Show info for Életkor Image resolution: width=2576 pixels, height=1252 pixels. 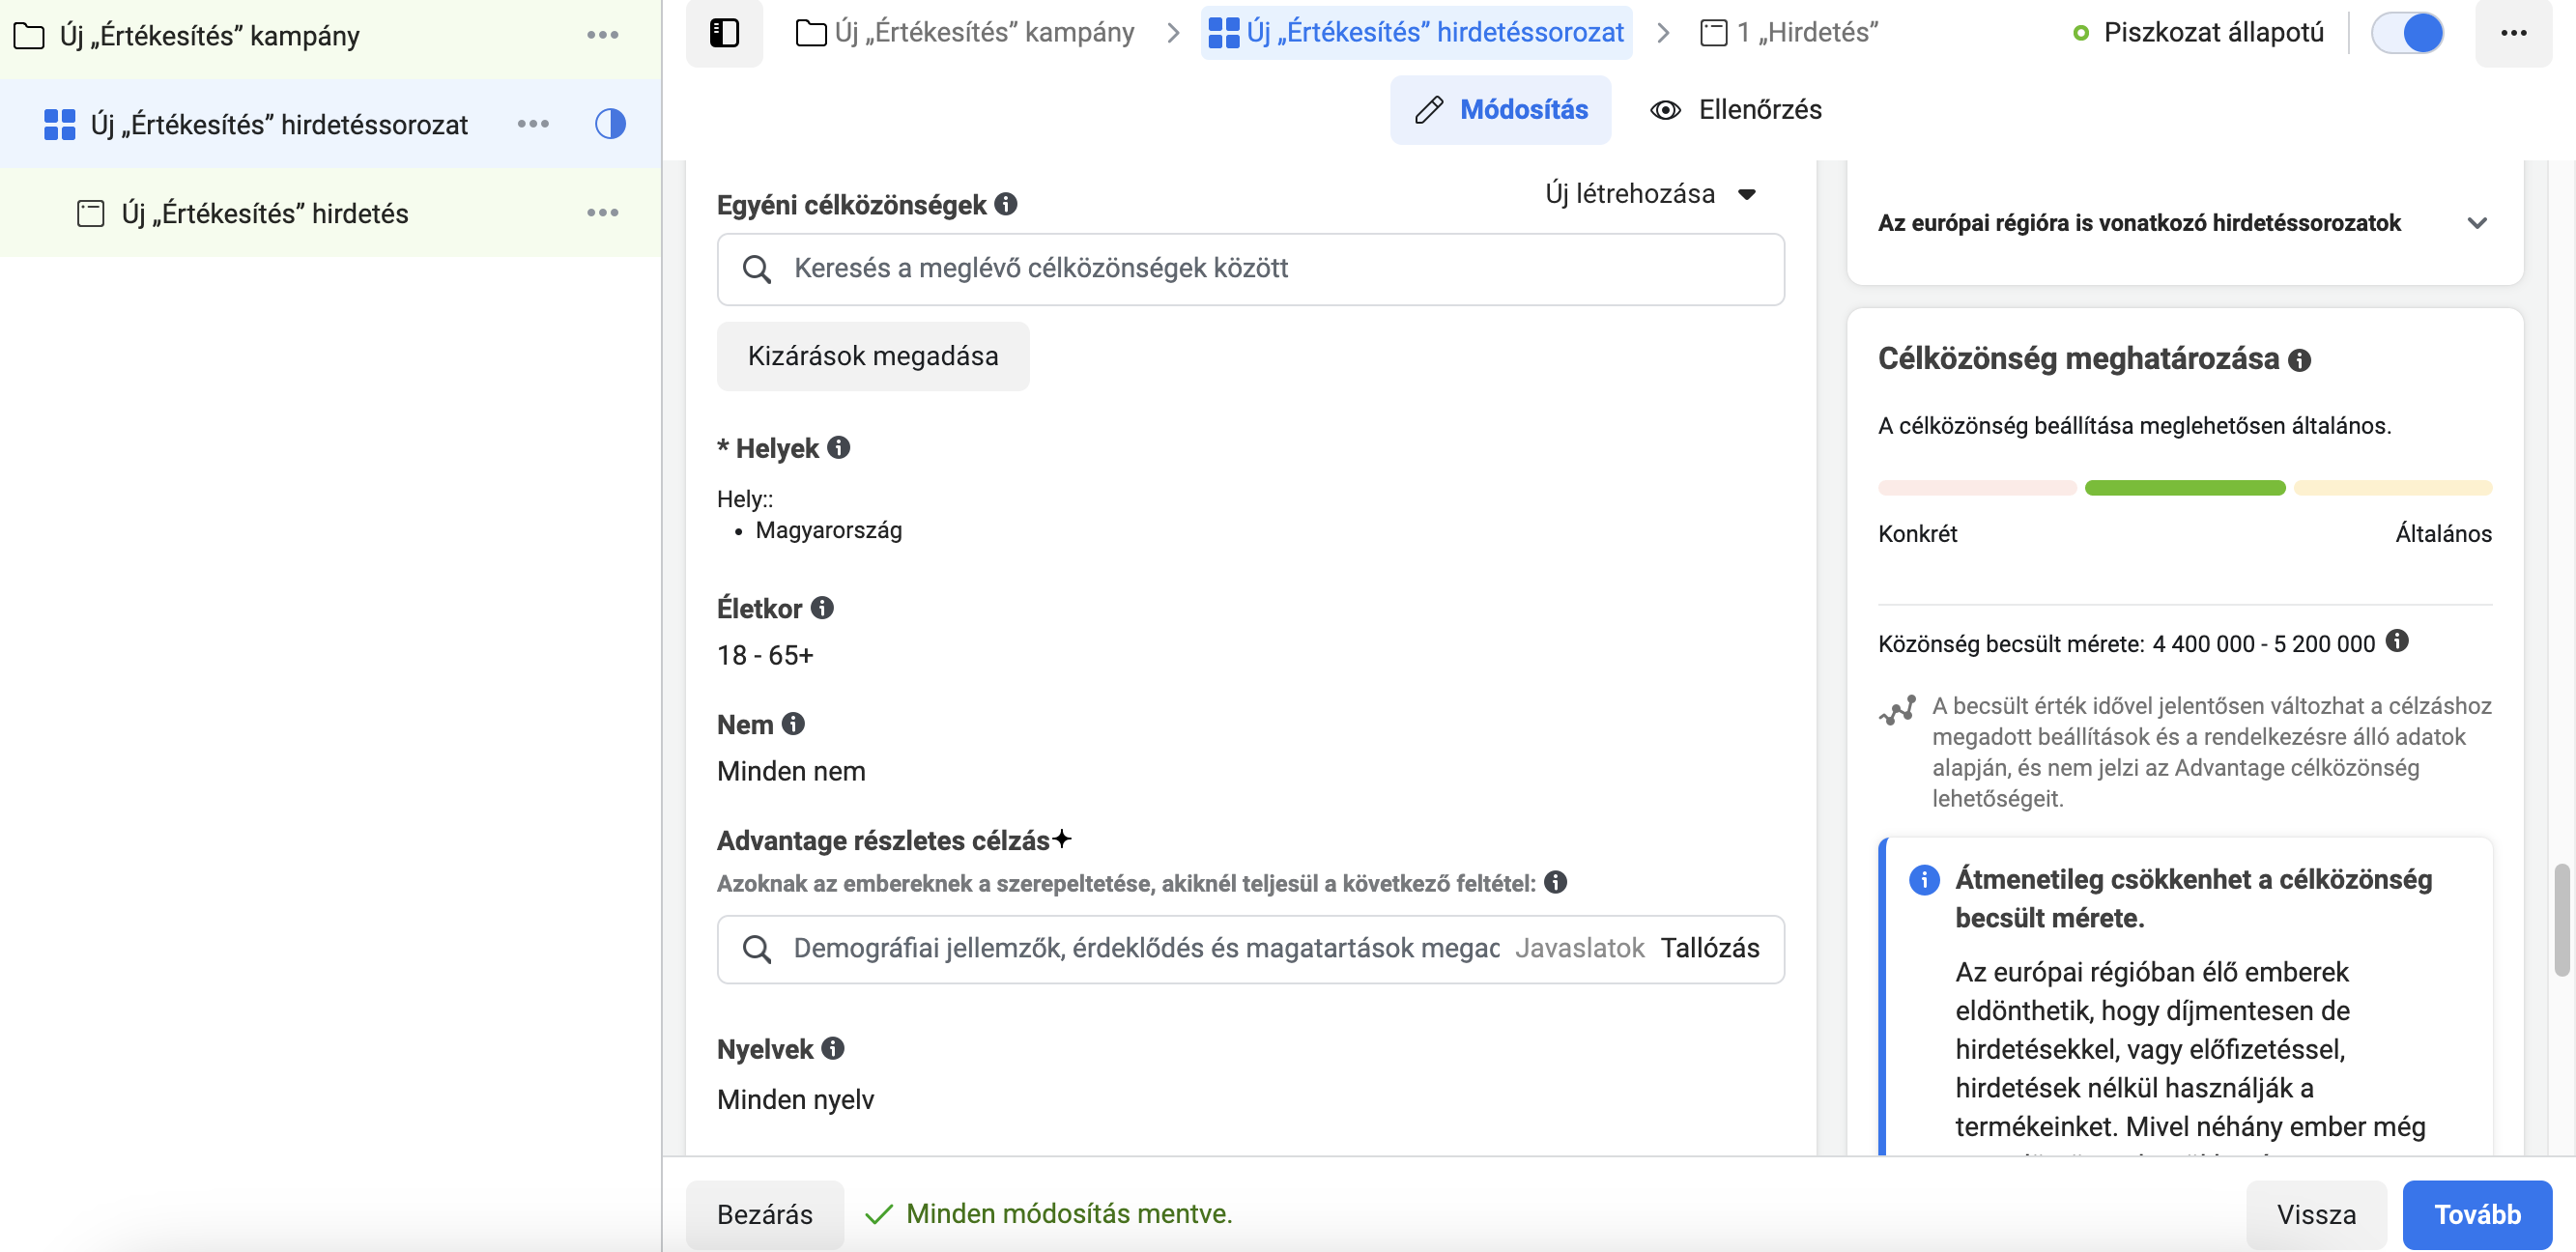tap(822, 607)
